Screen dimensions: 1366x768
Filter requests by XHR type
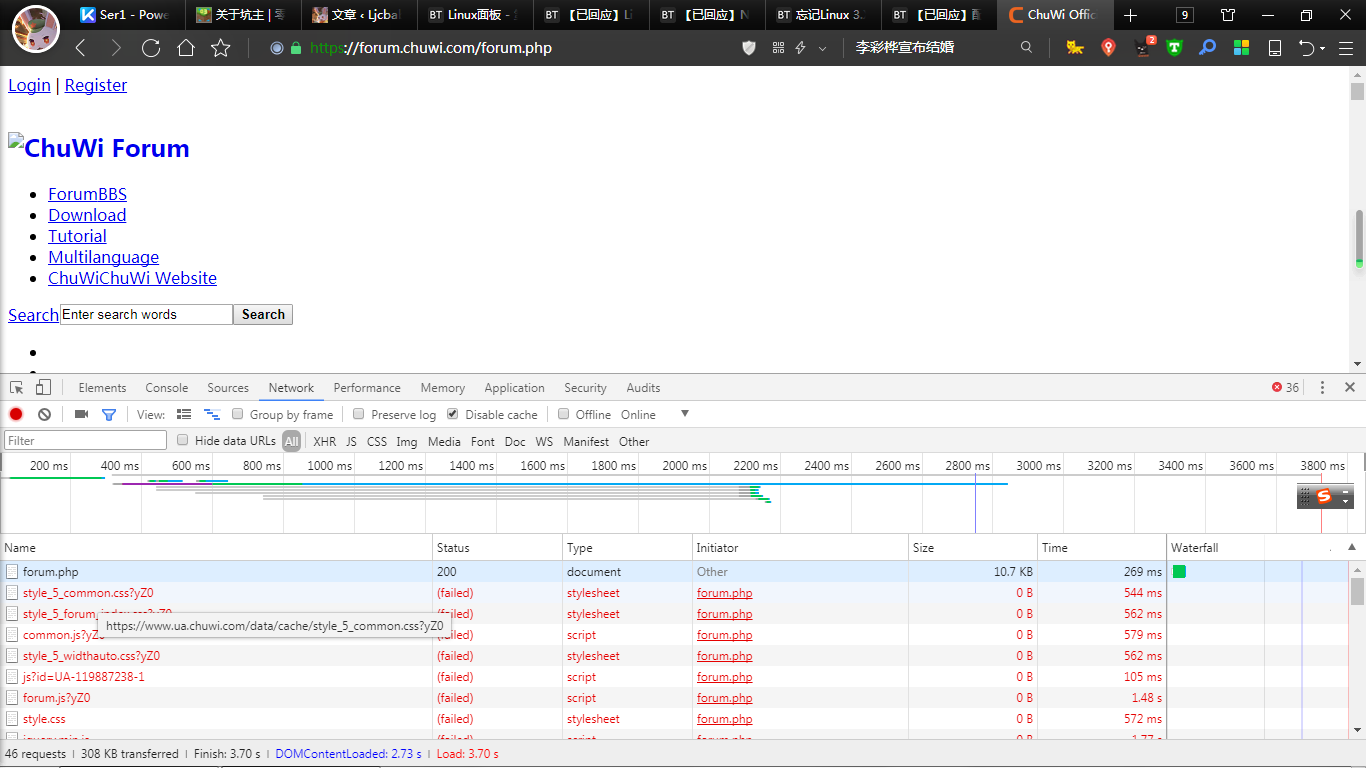click(x=324, y=441)
